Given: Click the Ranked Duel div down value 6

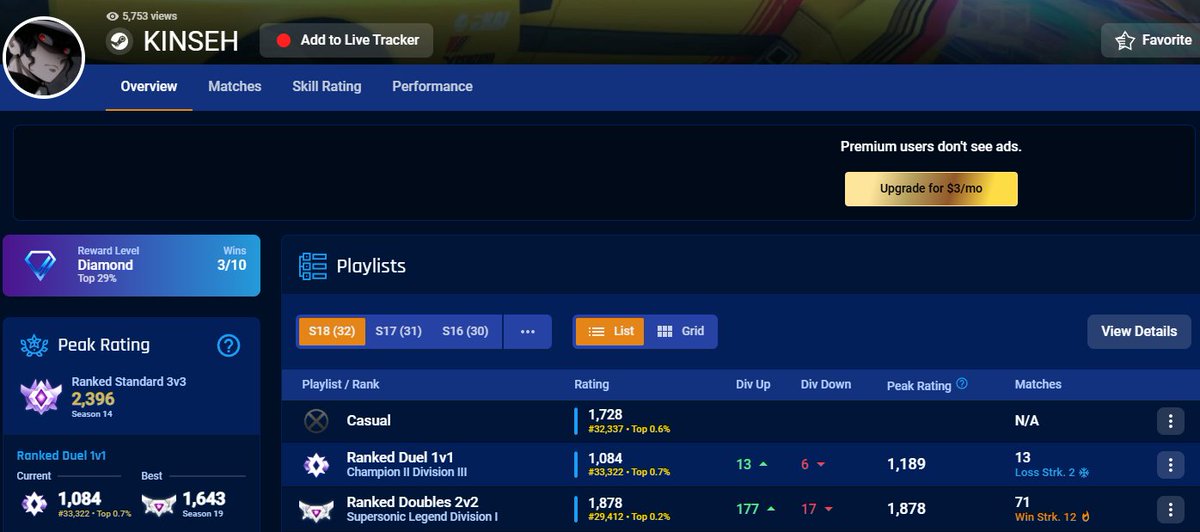Looking at the screenshot, I should pyautogui.click(x=805, y=465).
